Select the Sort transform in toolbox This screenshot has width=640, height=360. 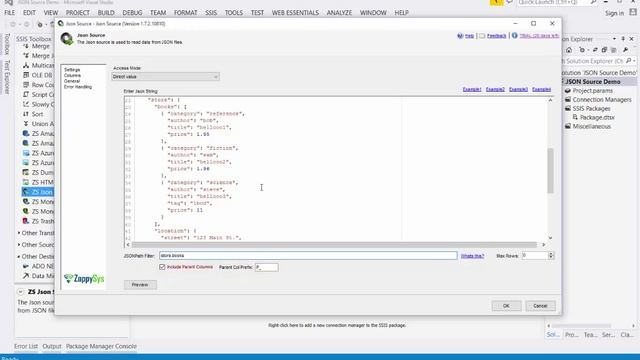pyautogui.click(x=33, y=114)
